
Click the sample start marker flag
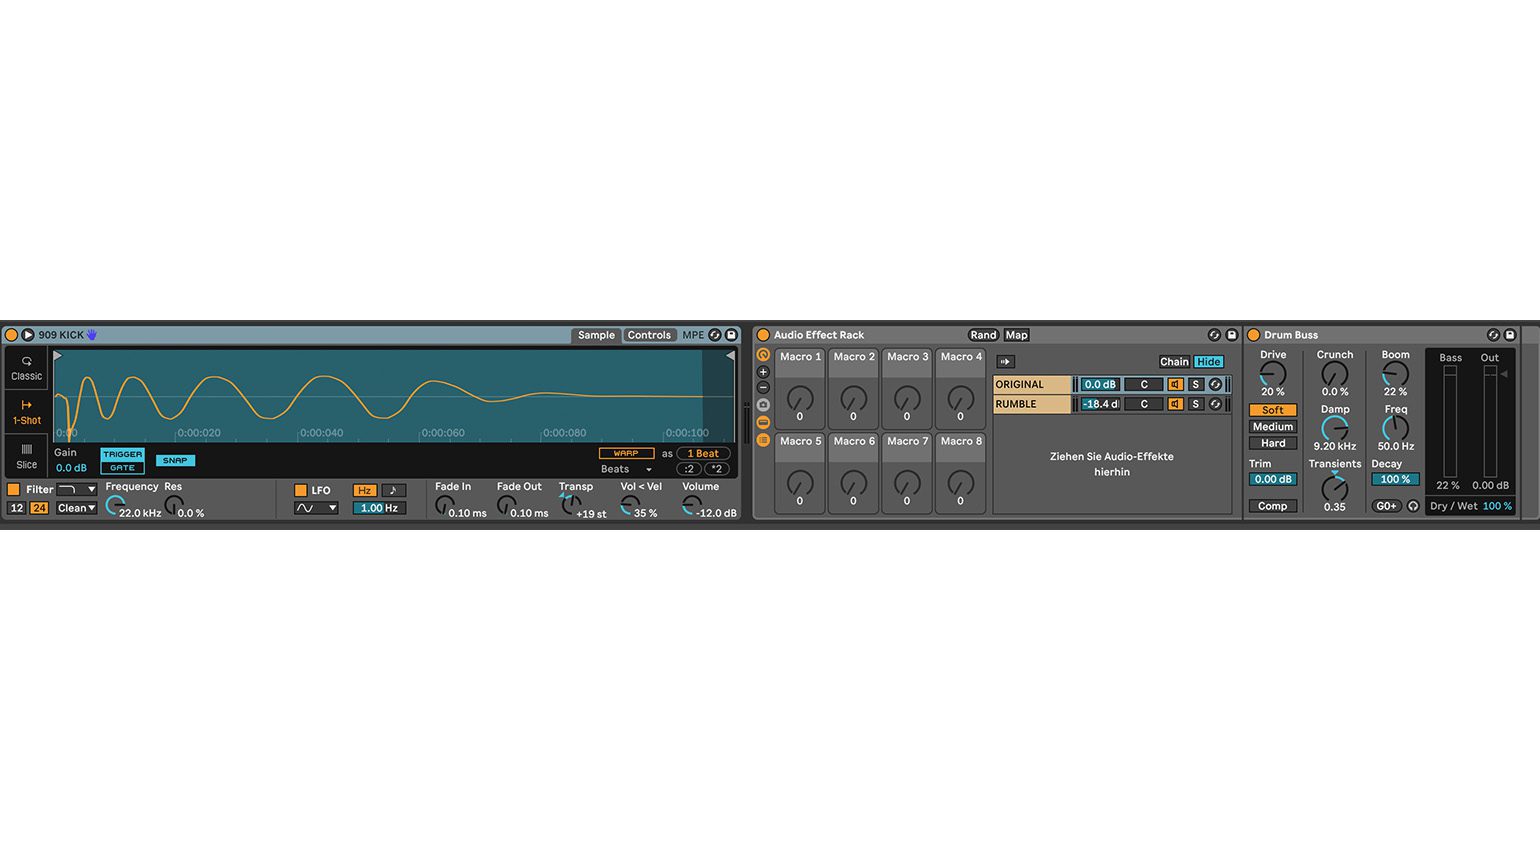pyautogui.click(x=58, y=356)
